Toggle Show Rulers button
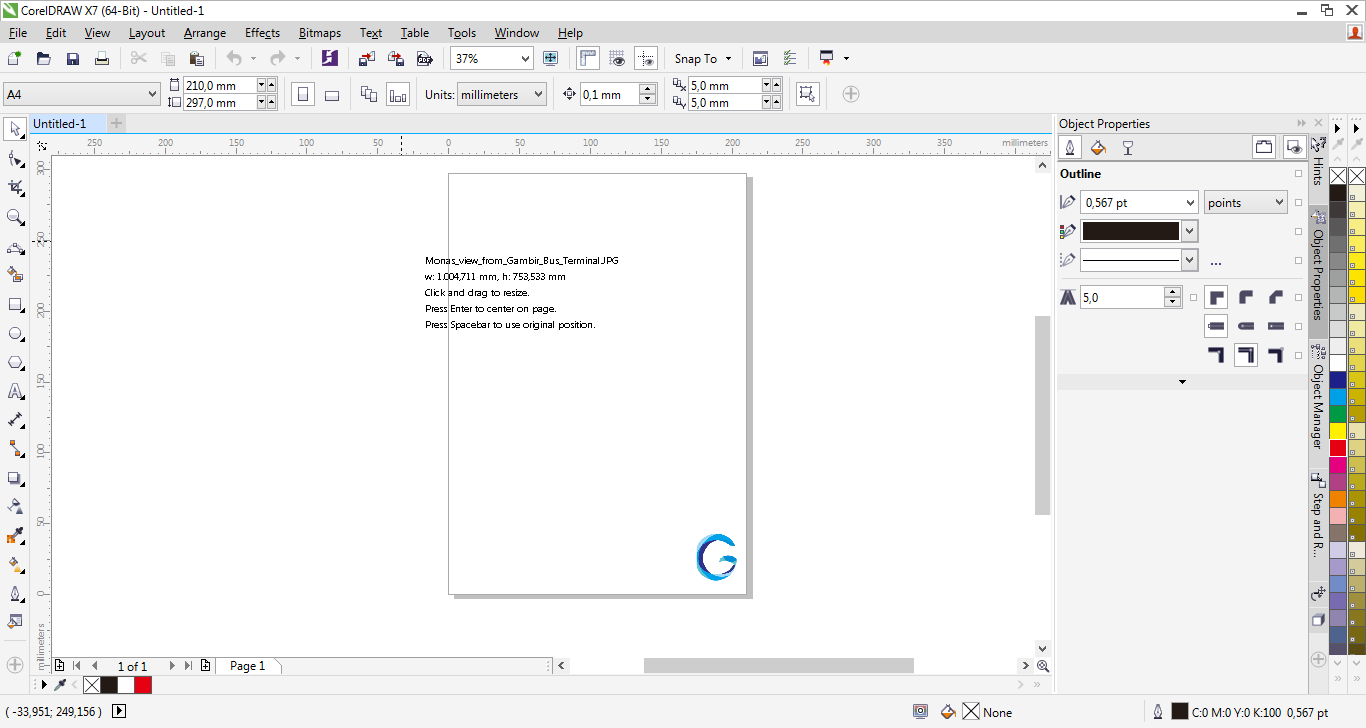 pyautogui.click(x=588, y=59)
